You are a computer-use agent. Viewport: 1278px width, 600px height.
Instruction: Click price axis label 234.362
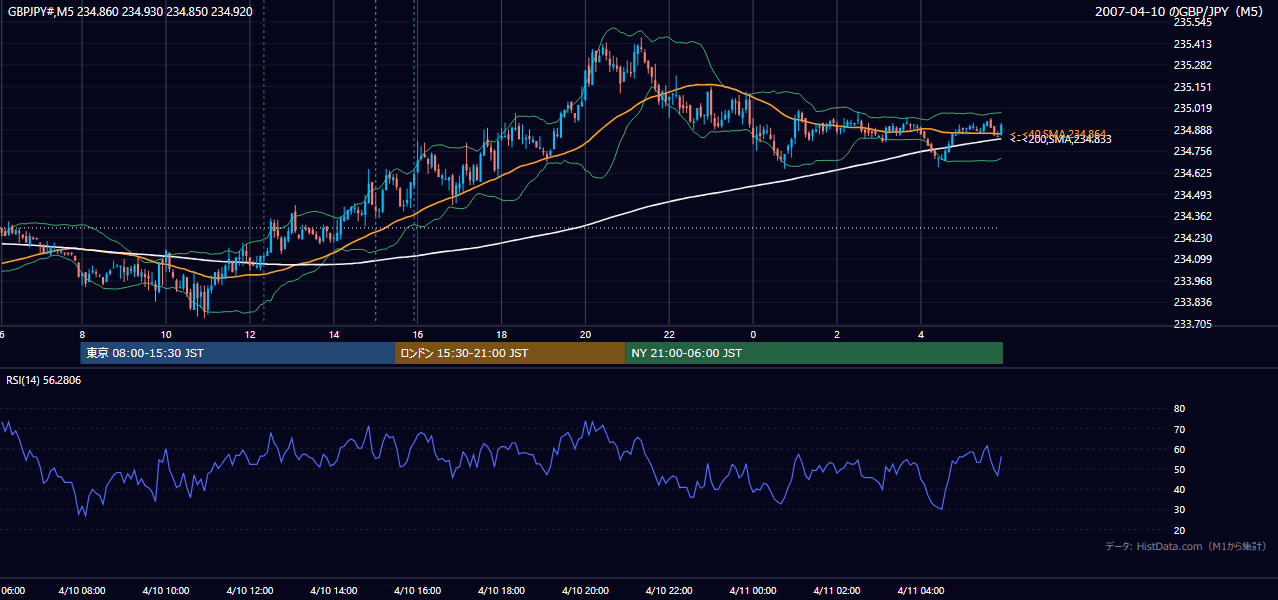point(1192,216)
